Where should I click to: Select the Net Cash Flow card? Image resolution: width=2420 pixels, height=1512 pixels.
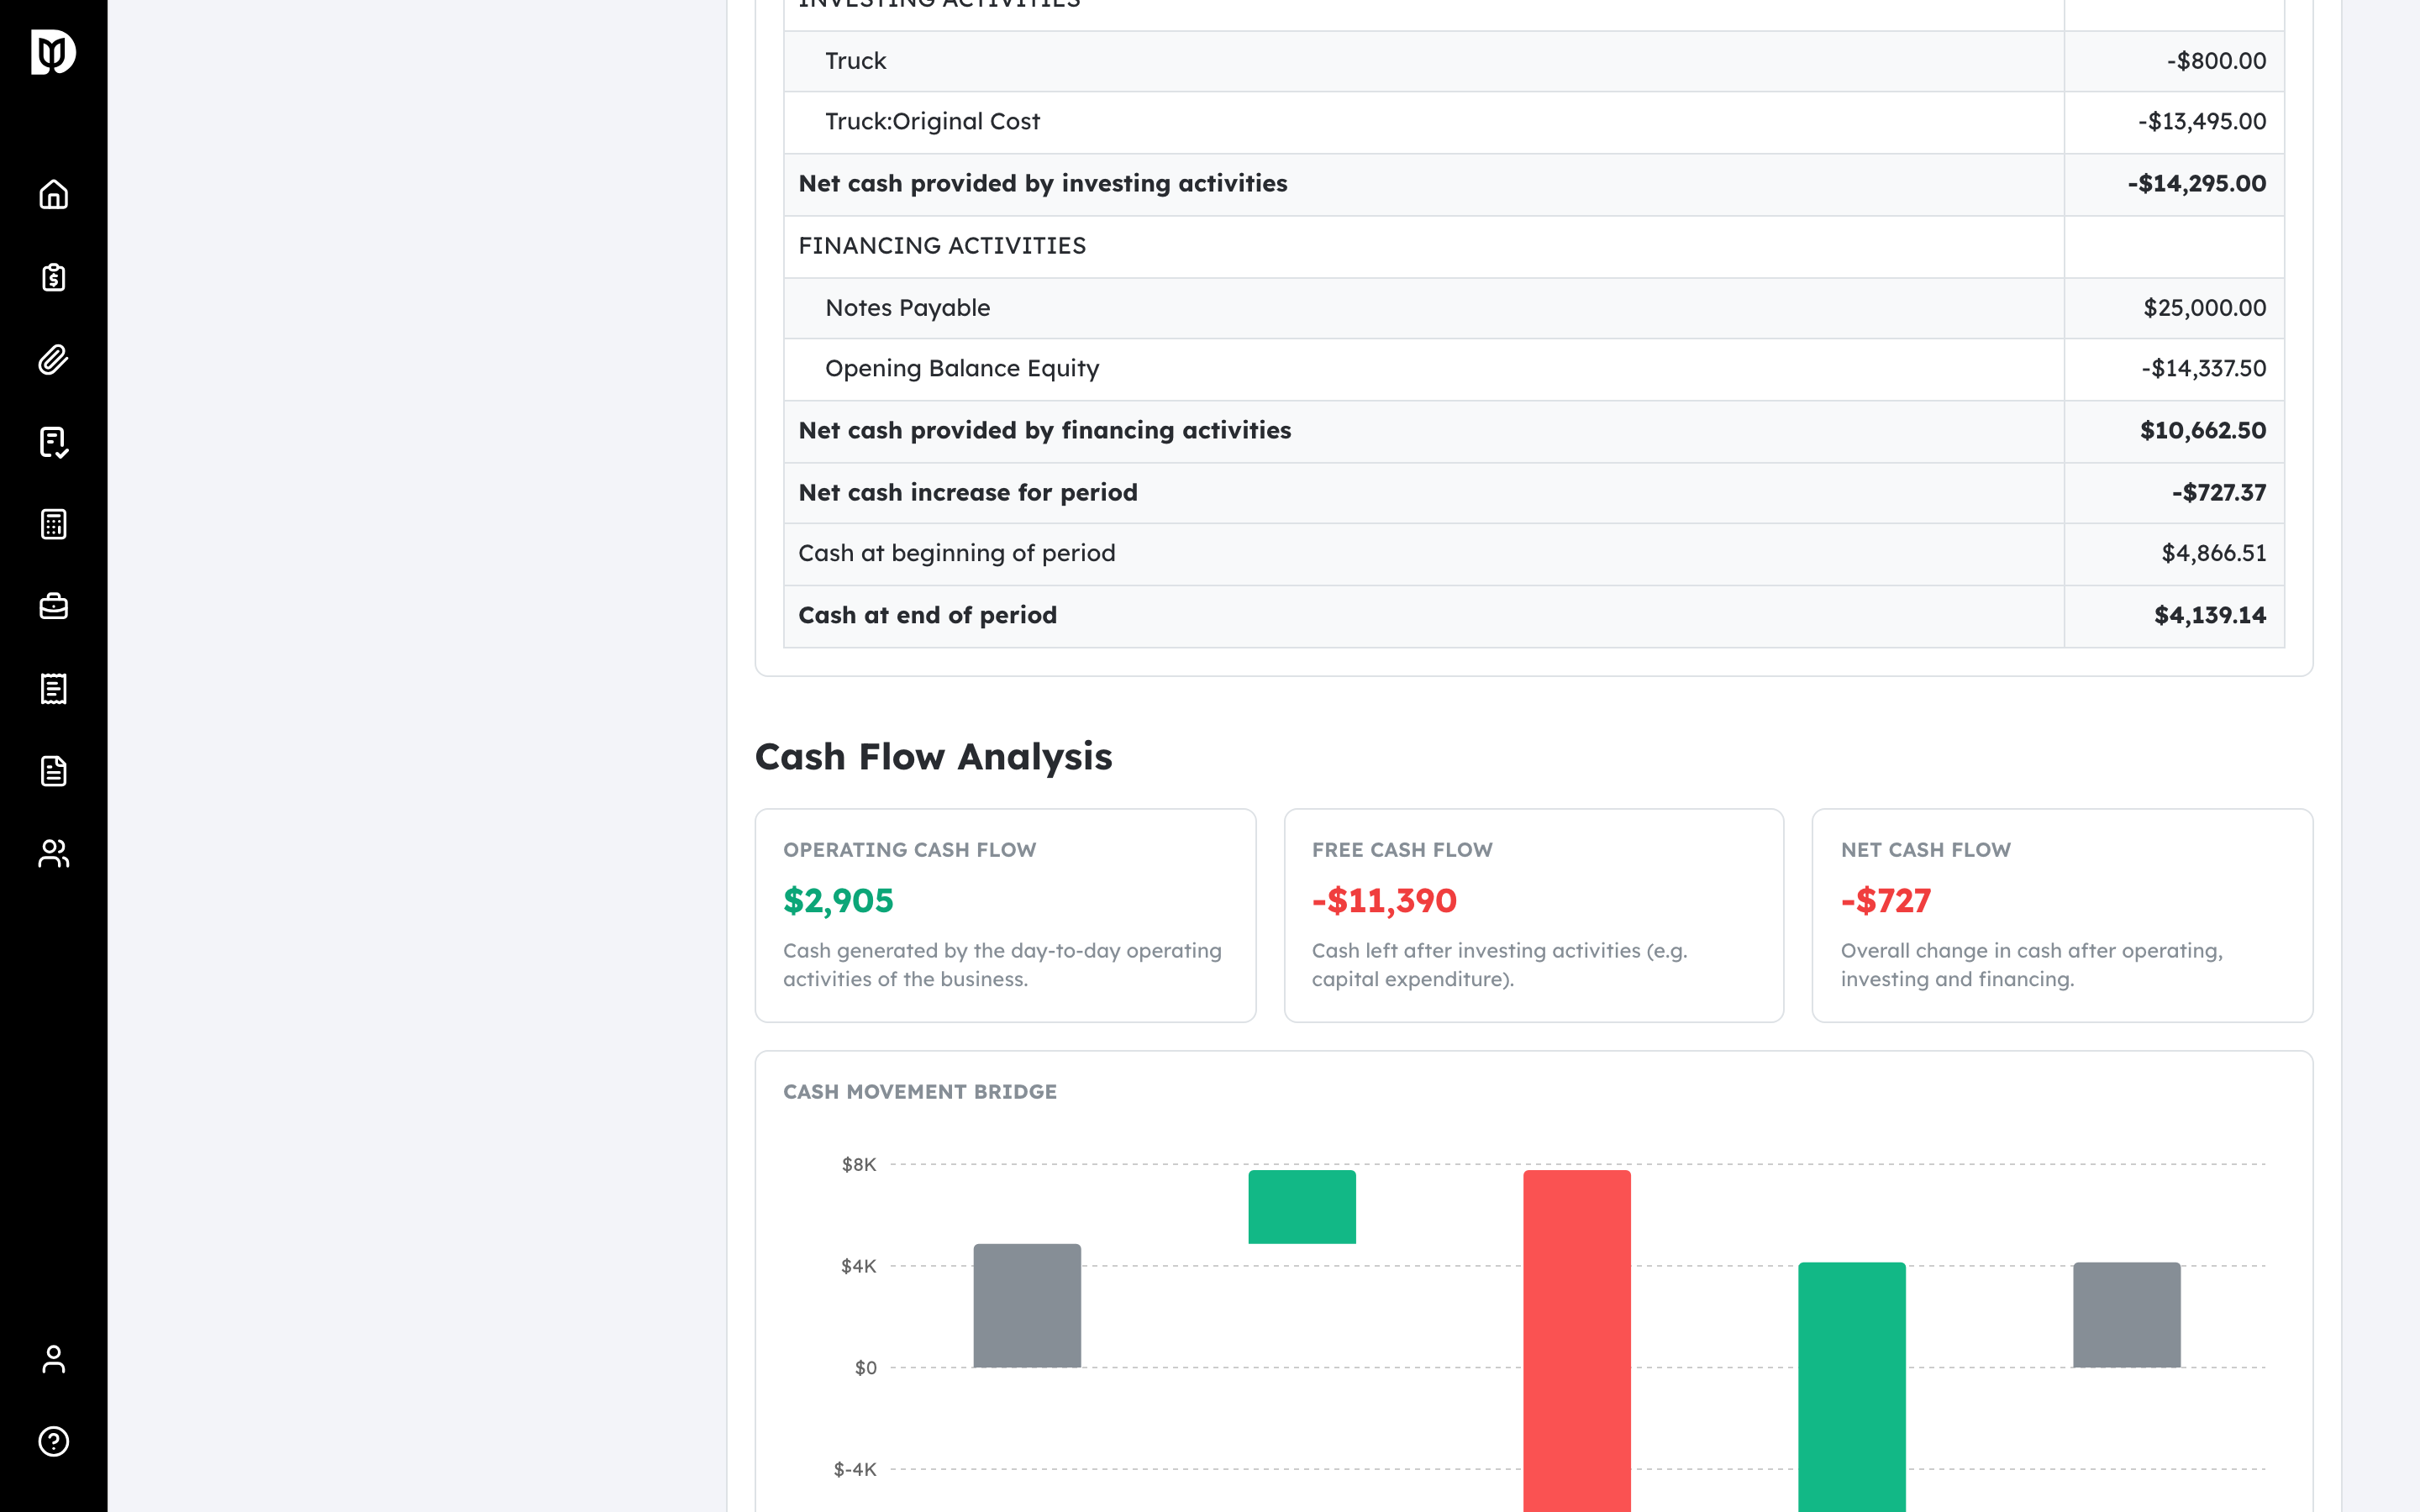pos(2062,915)
